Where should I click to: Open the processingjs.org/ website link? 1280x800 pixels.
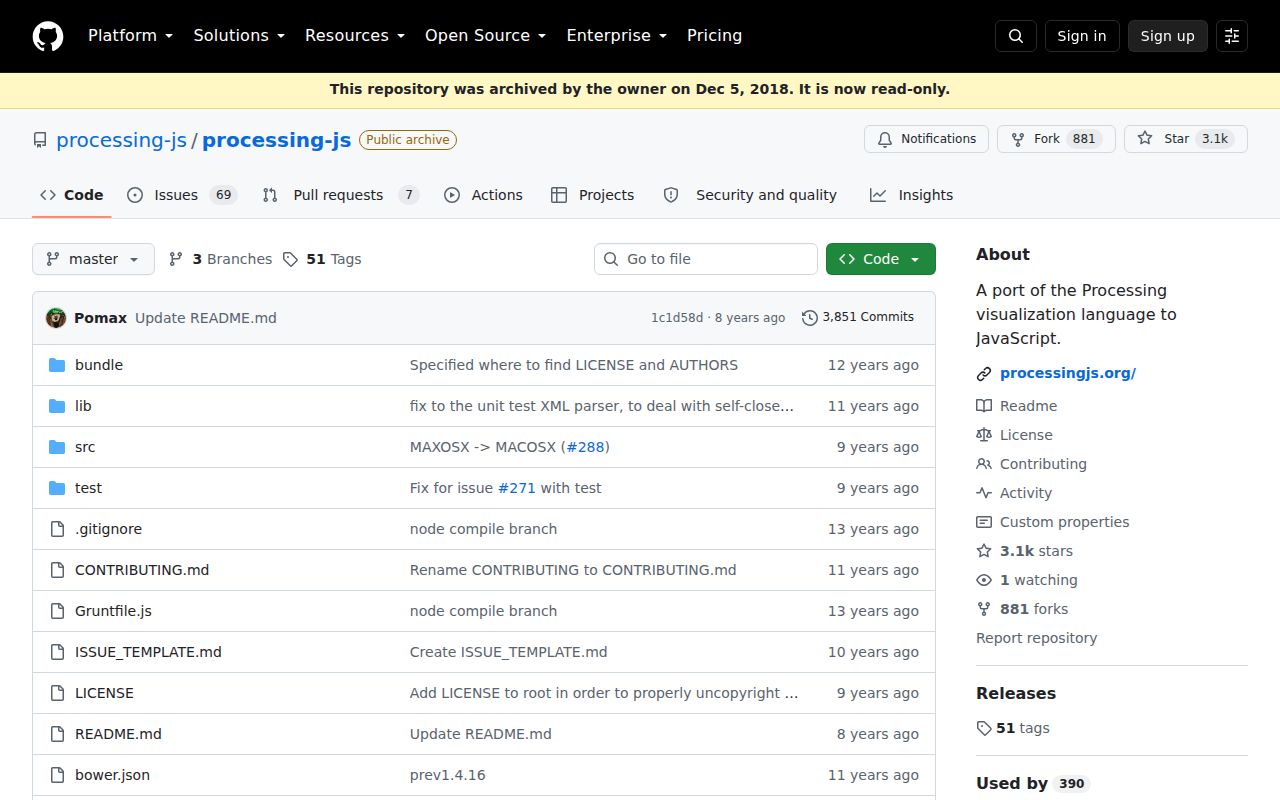(x=1068, y=374)
